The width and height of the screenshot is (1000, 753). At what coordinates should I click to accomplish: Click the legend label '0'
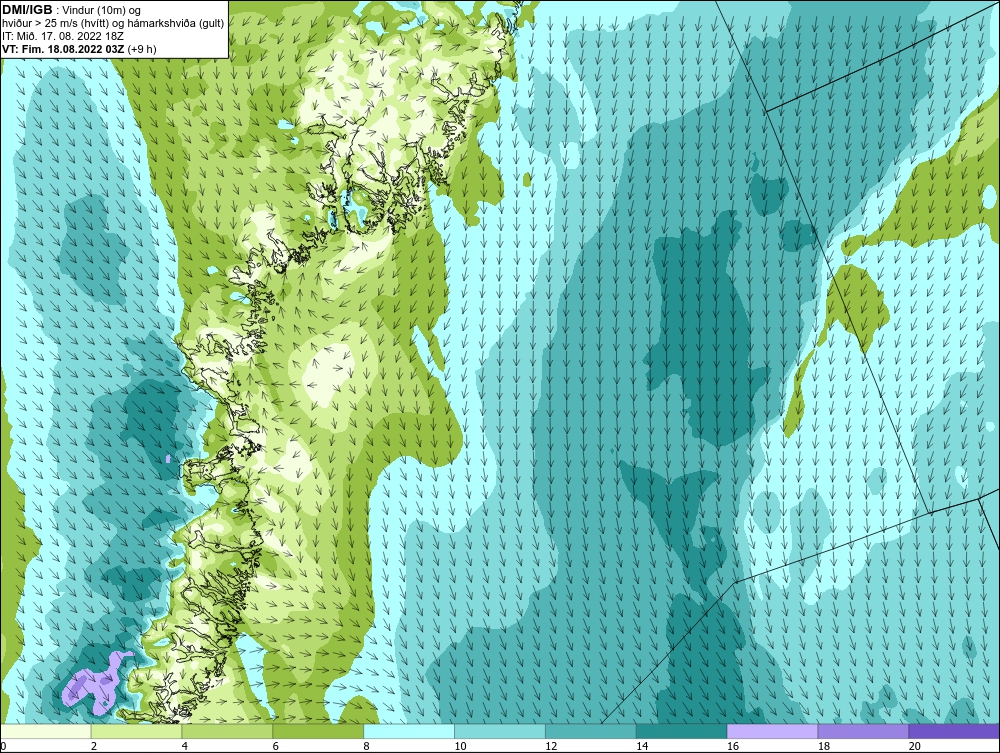(x=3, y=746)
